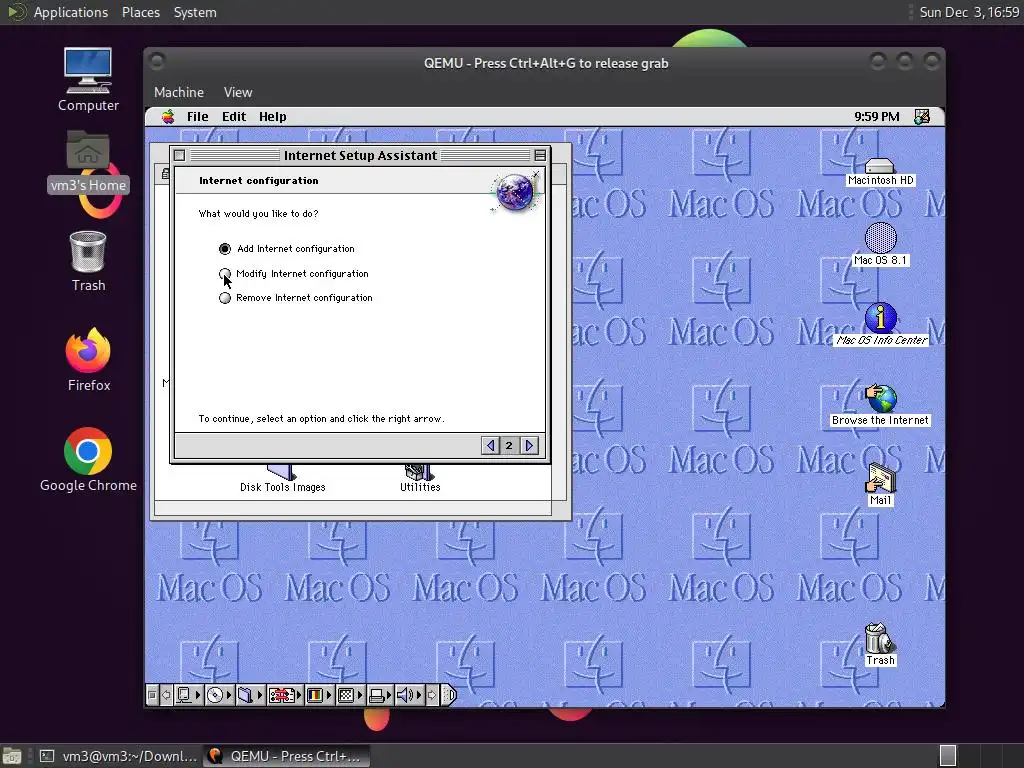The height and width of the screenshot is (768, 1024).
Task: Open the QEMU Machine menu
Action: tap(179, 92)
